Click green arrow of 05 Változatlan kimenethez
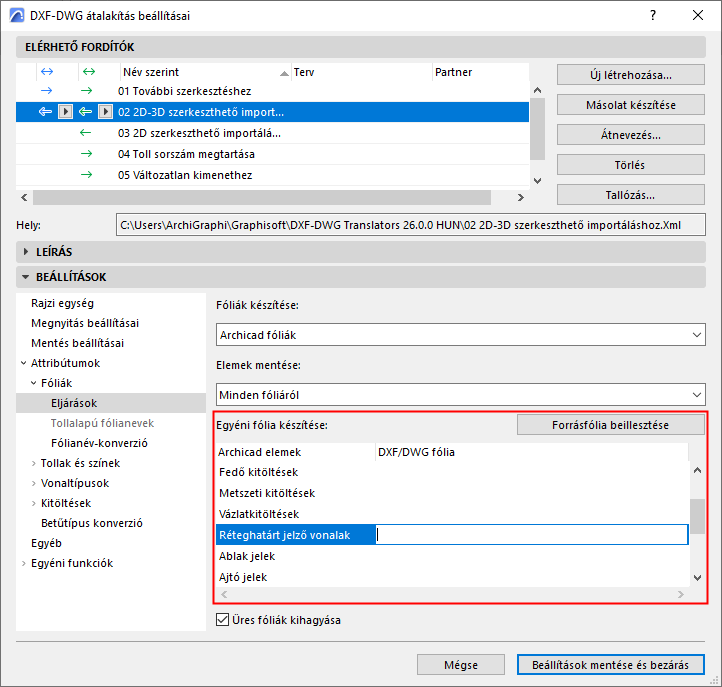 click(x=86, y=175)
